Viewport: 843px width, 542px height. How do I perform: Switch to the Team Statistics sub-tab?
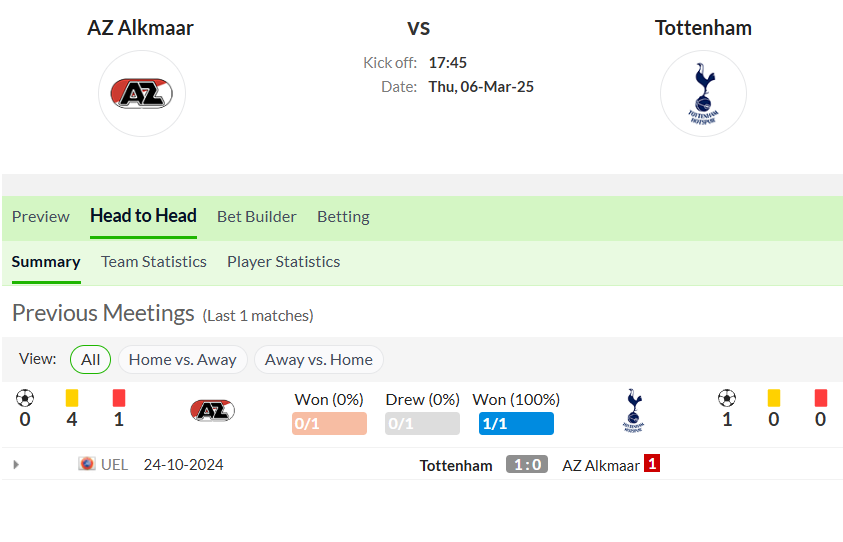click(154, 262)
